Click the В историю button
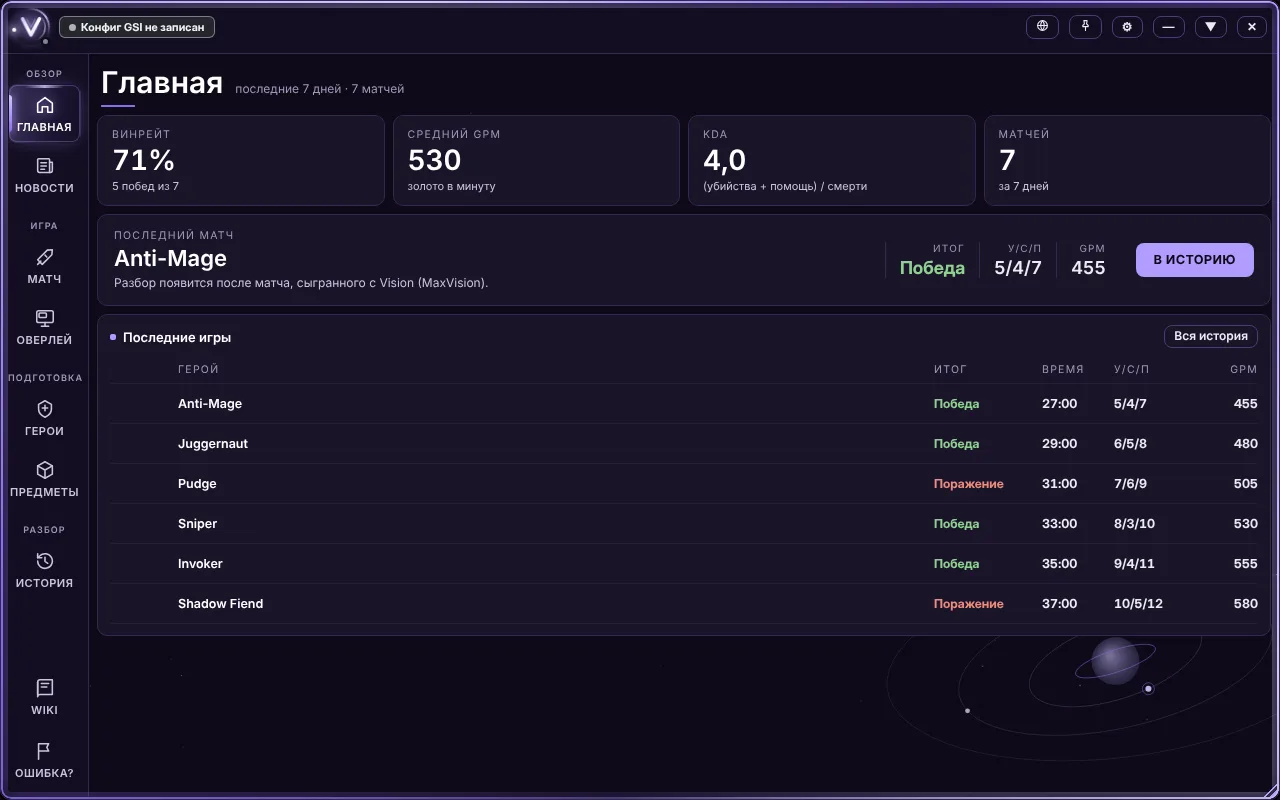 [x=1194, y=260]
